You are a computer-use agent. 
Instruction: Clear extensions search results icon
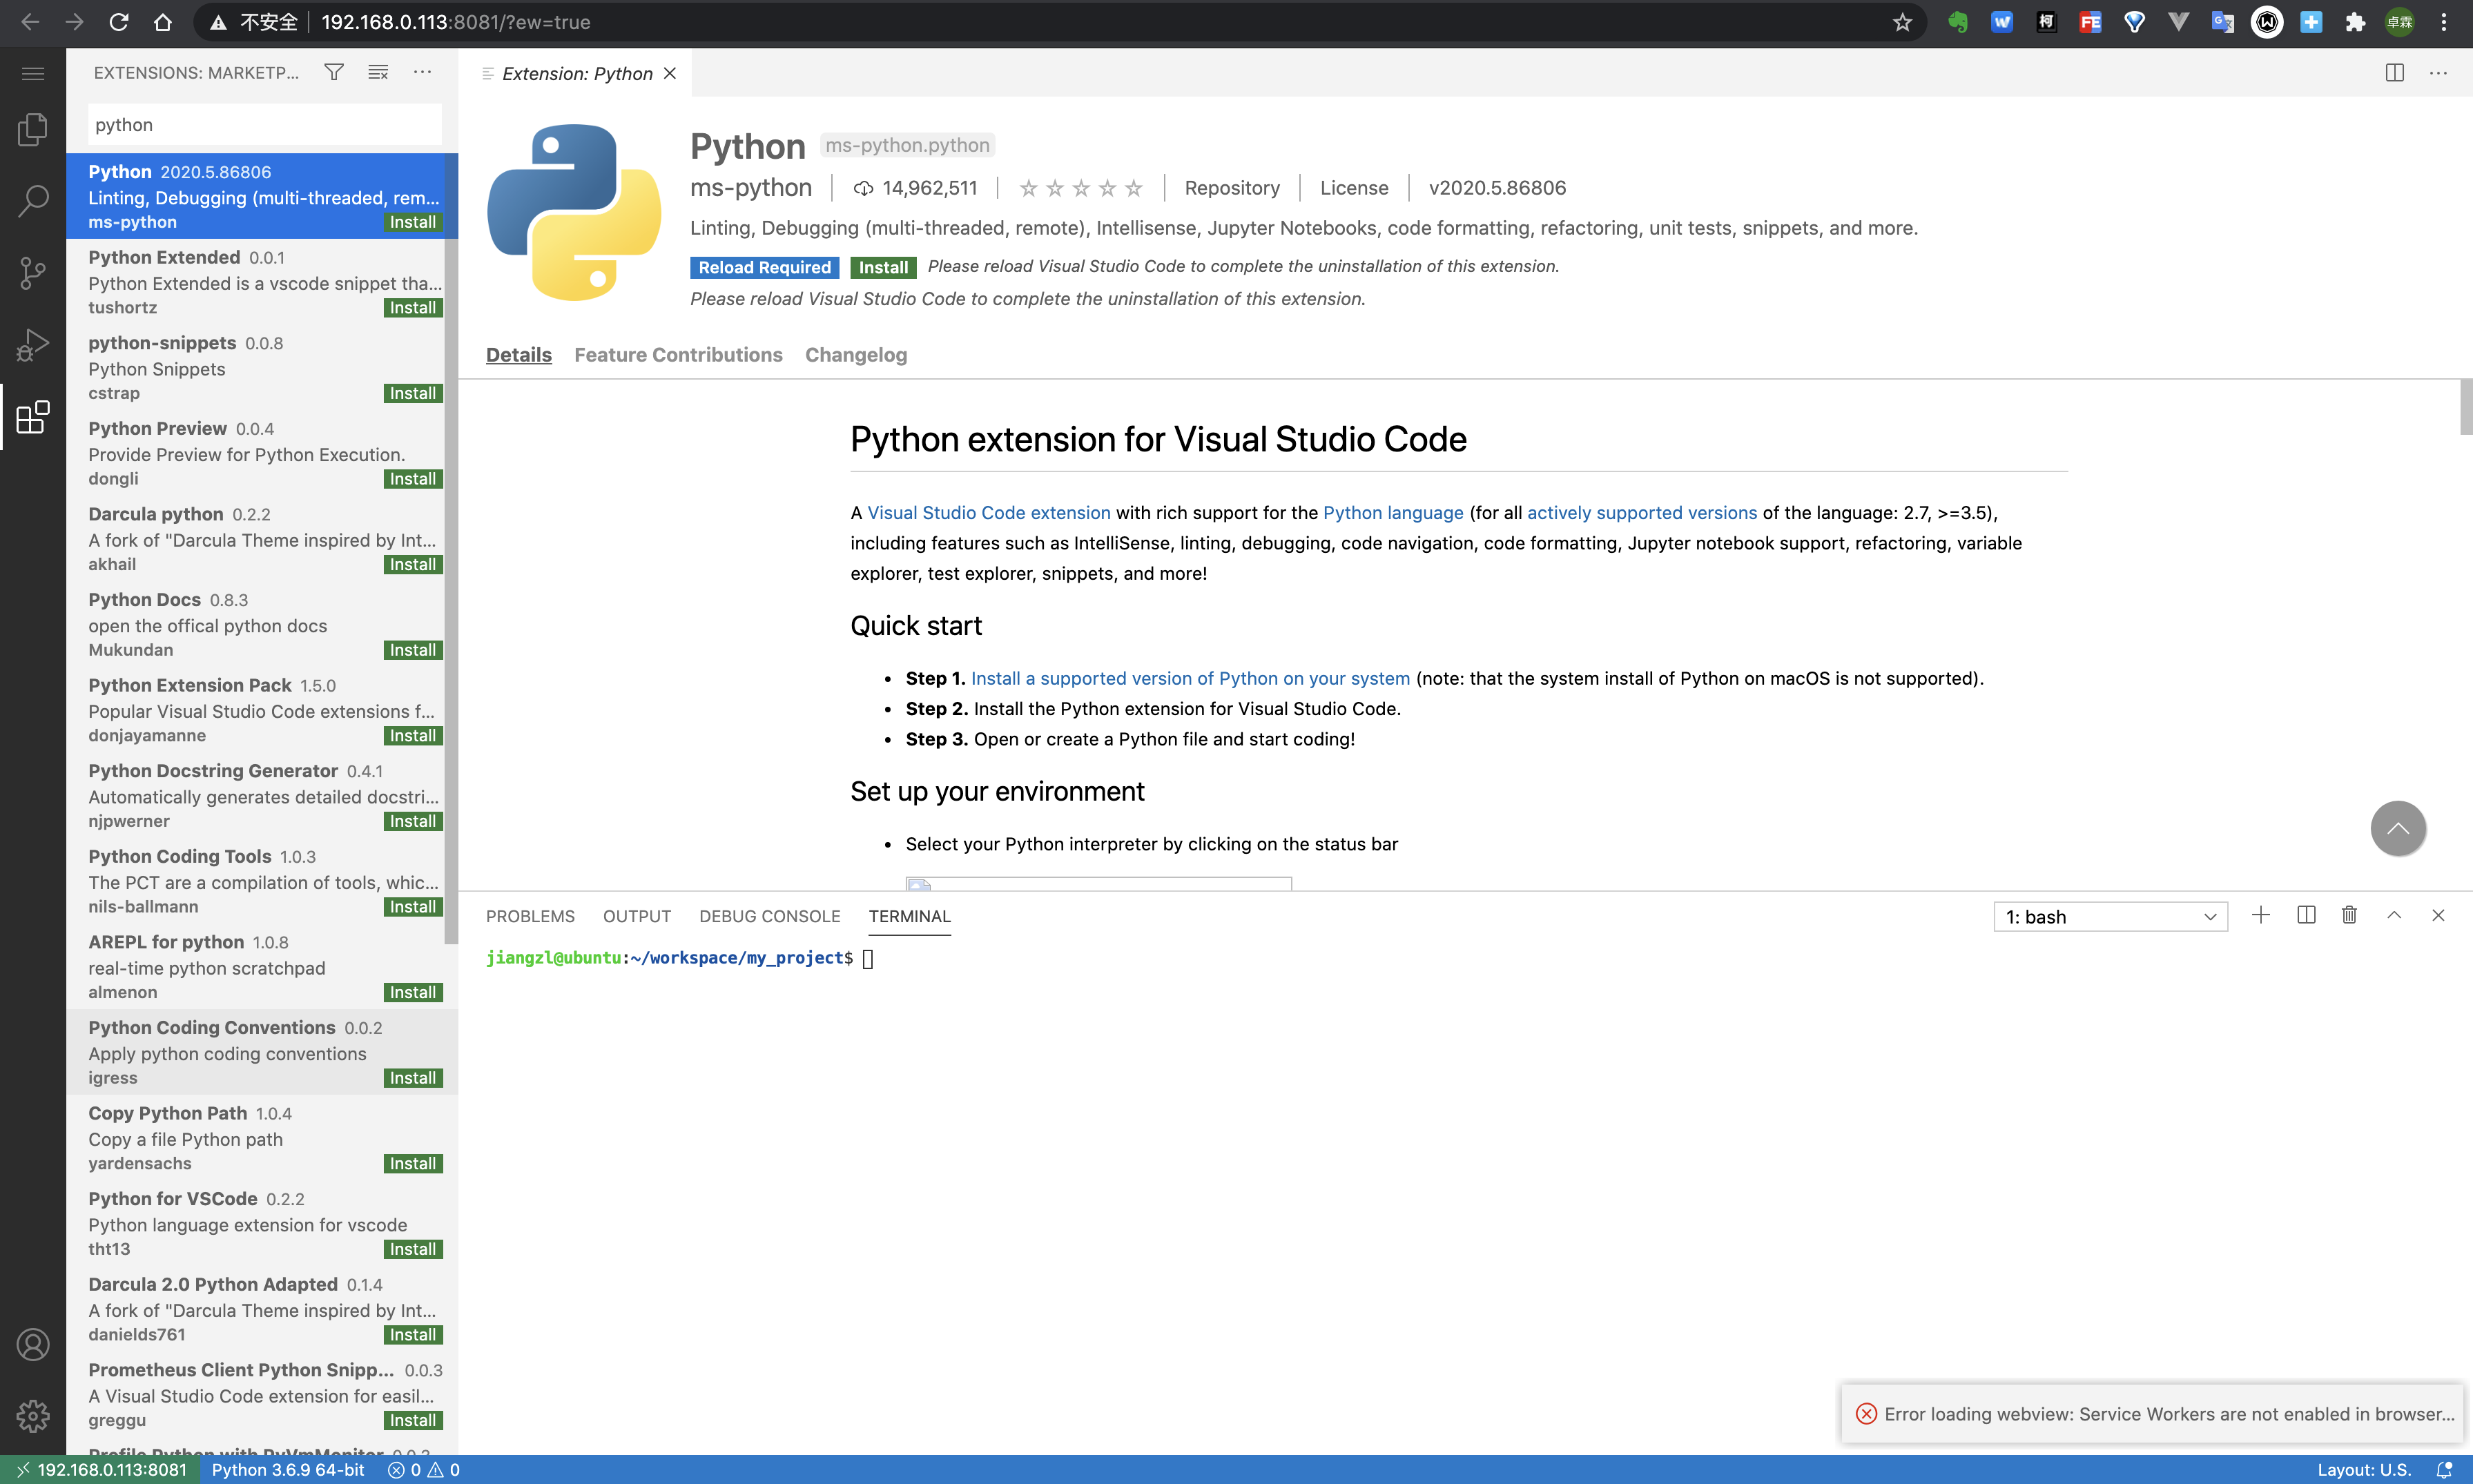(x=378, y=72)
